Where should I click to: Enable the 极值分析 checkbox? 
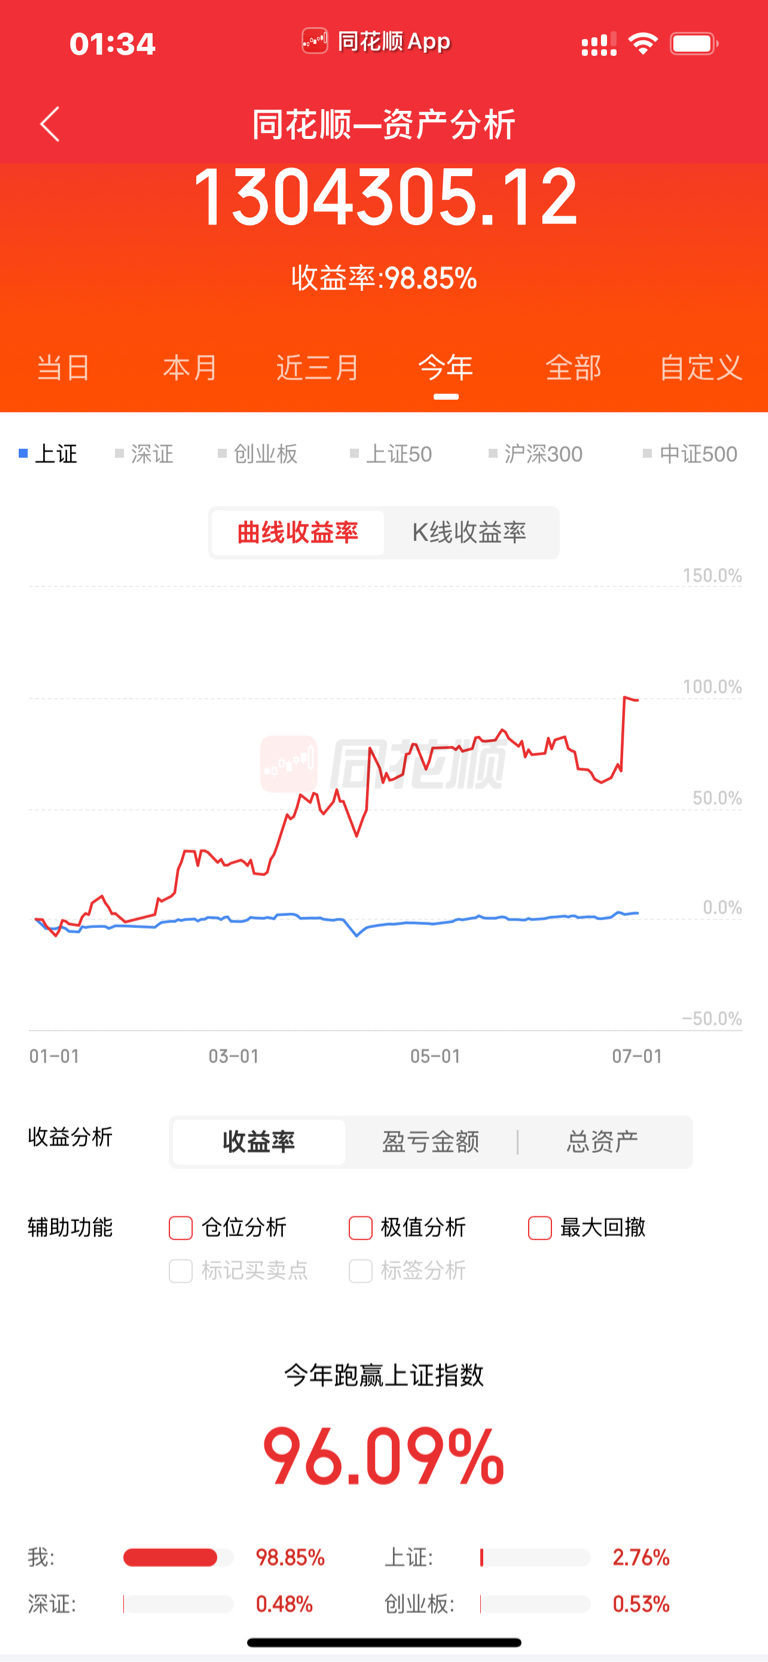pyautogui.click(x=360, y=1228)
